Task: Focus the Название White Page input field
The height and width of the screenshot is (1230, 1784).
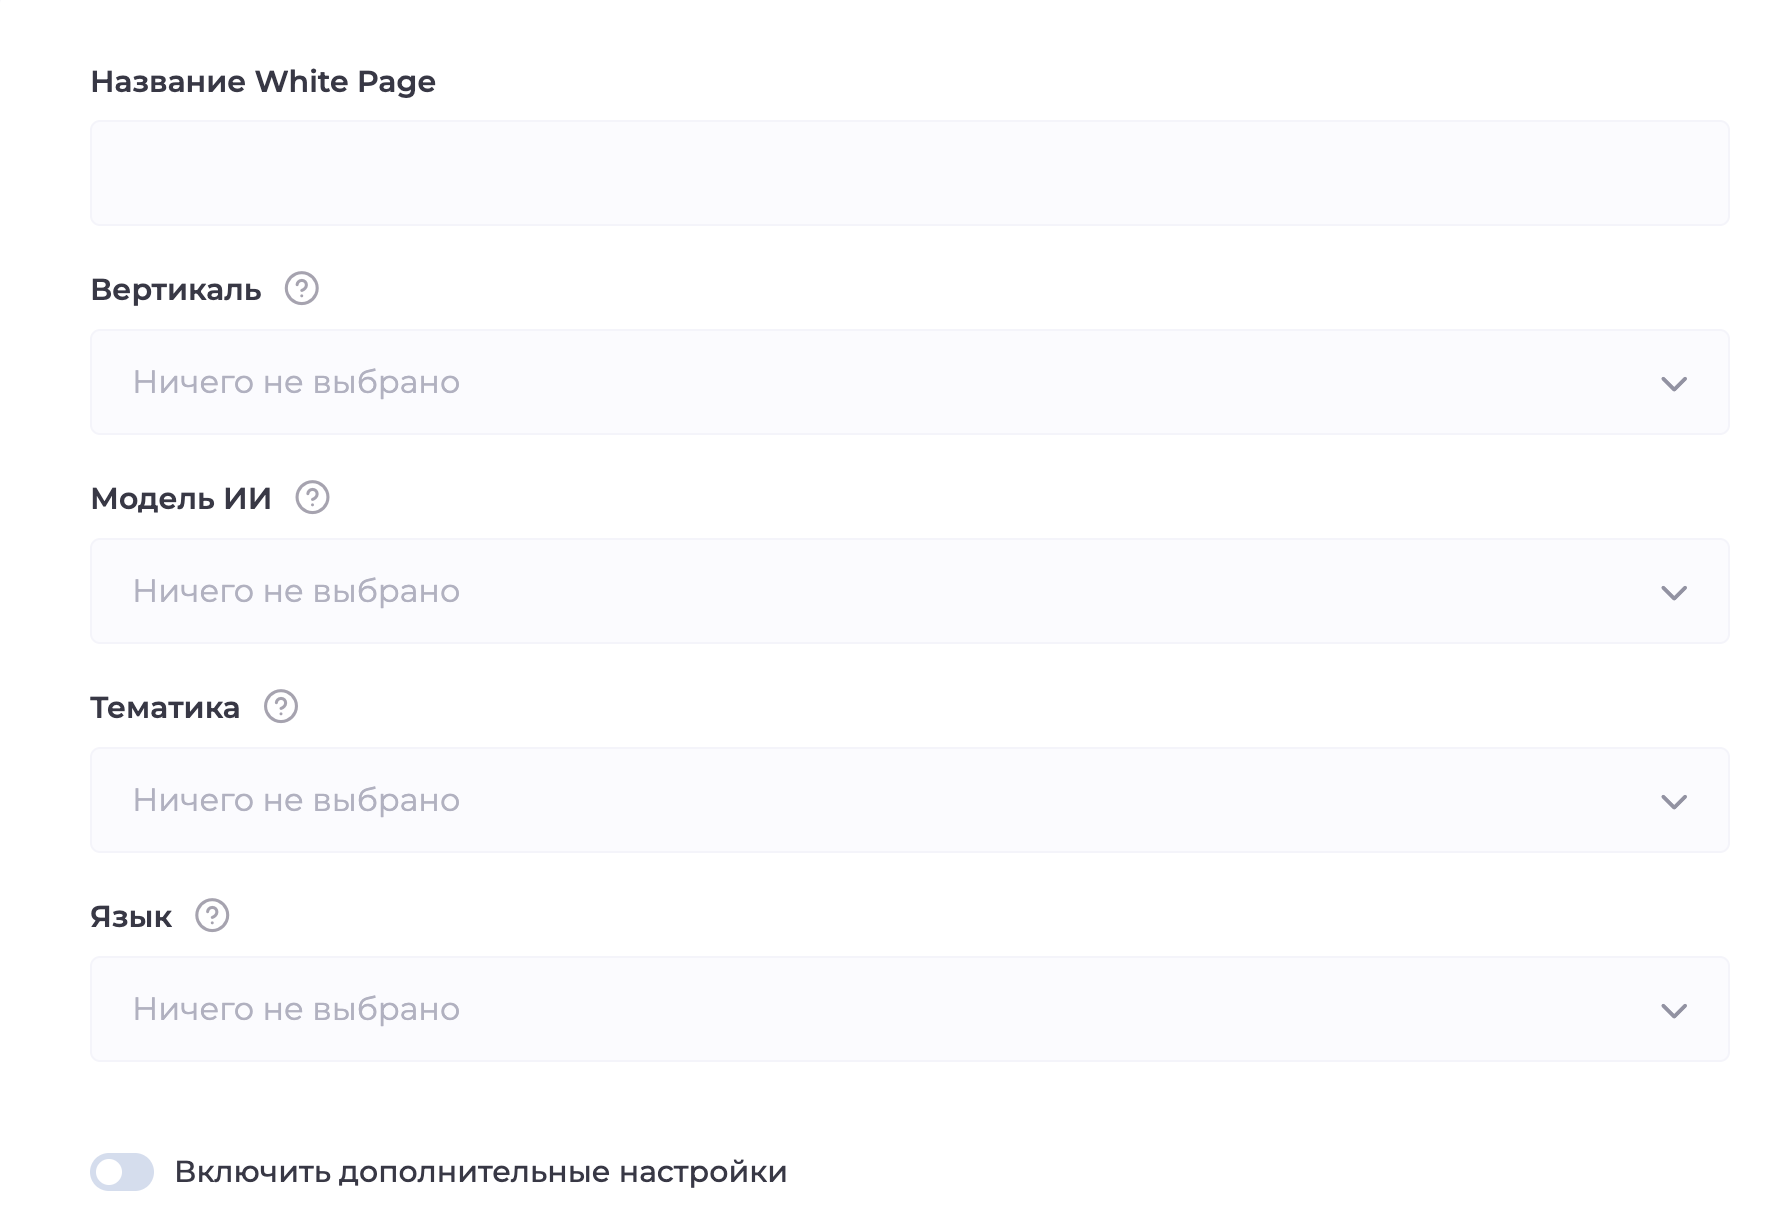Action: click(x=908, y=173)
